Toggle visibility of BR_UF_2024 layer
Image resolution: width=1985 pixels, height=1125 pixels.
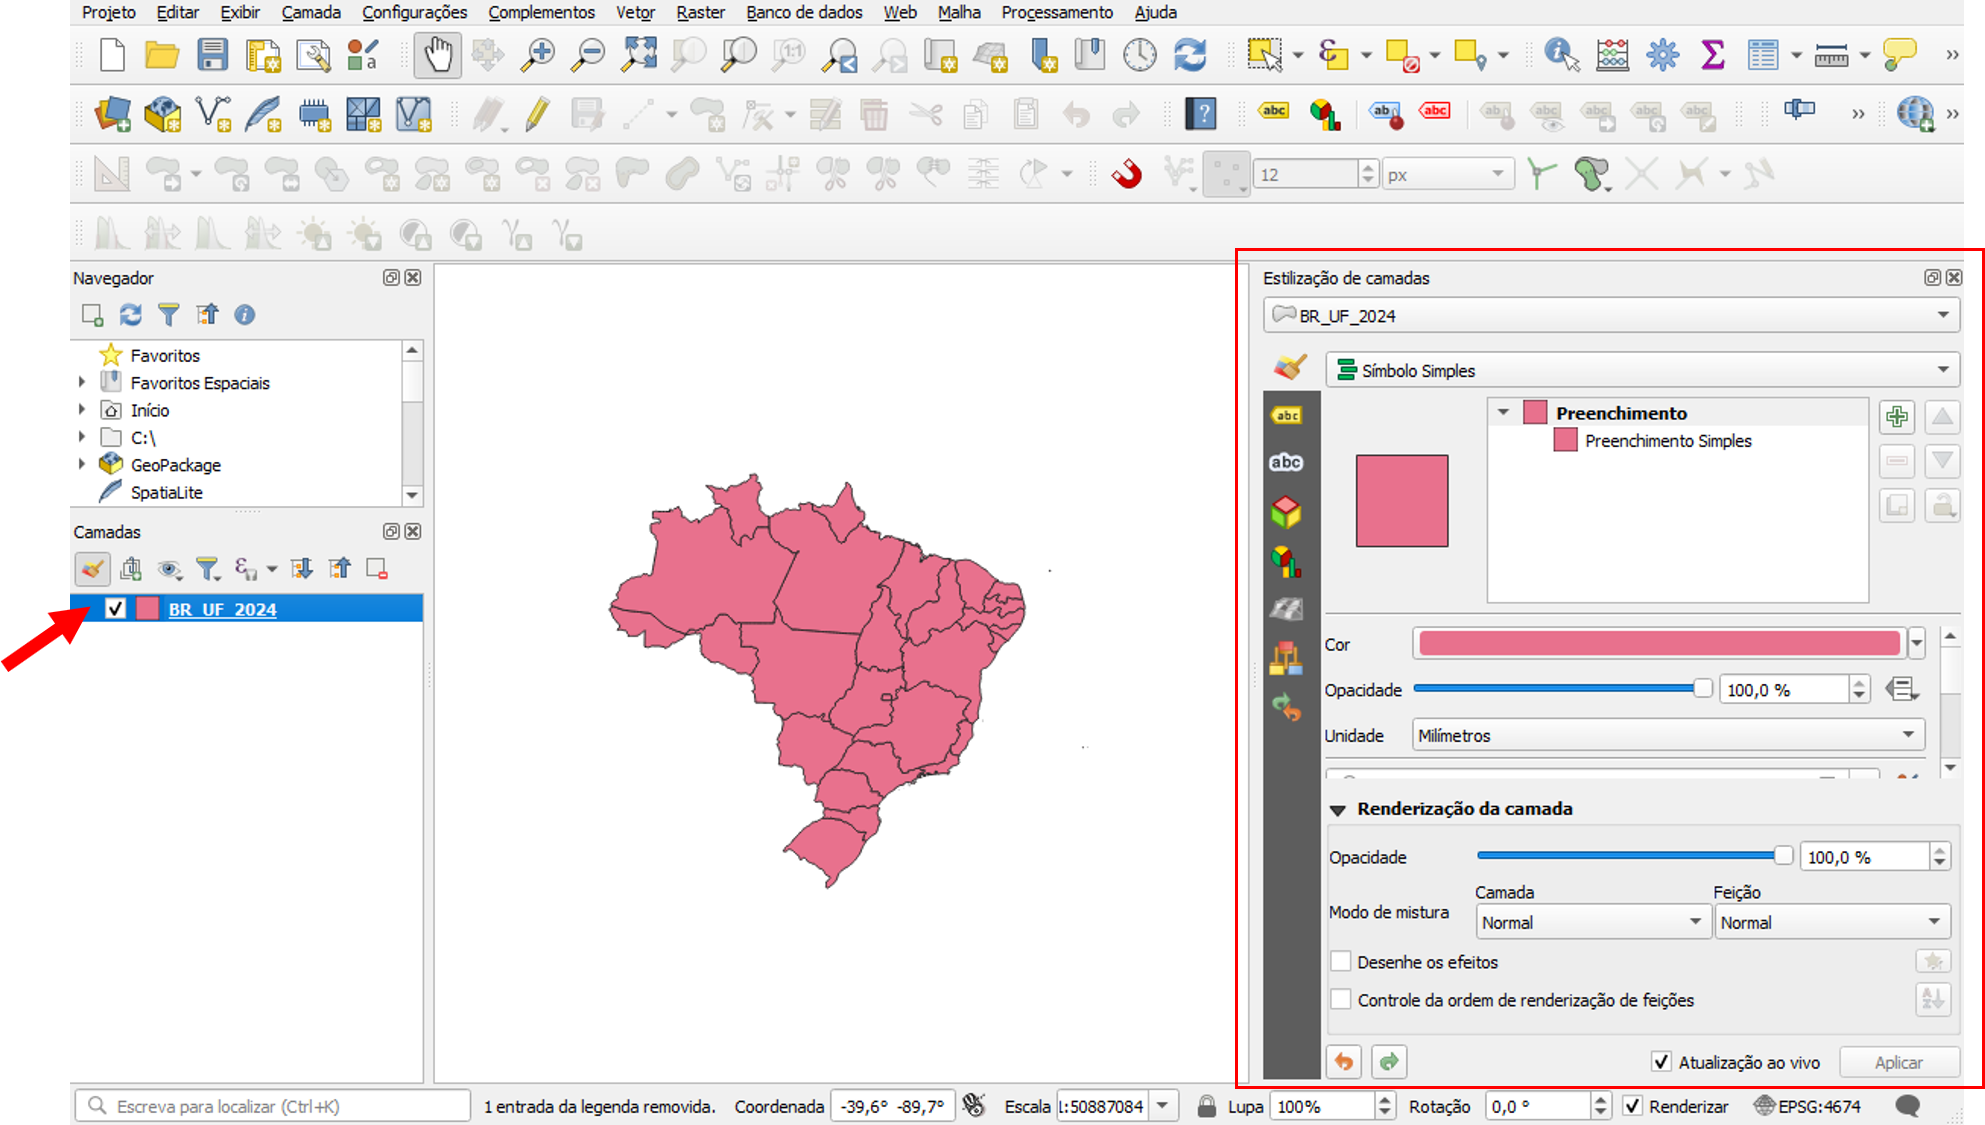tap(115, 608)
